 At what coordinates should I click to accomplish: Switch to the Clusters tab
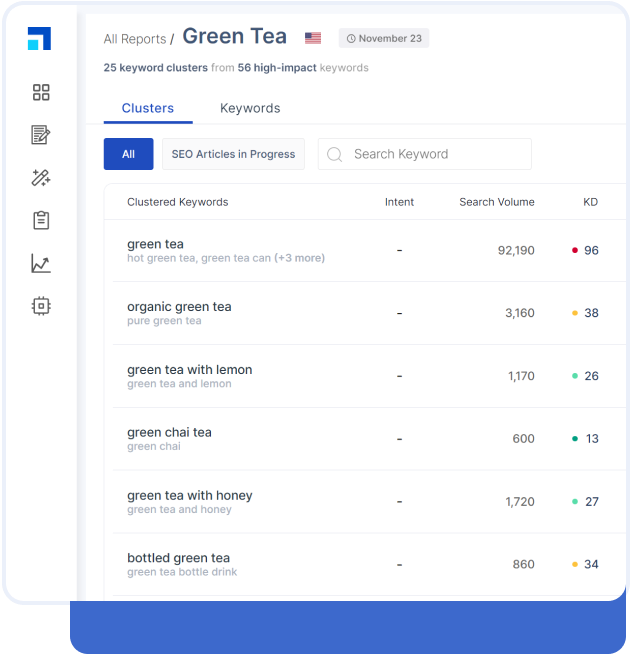click(x=148, y=108)
